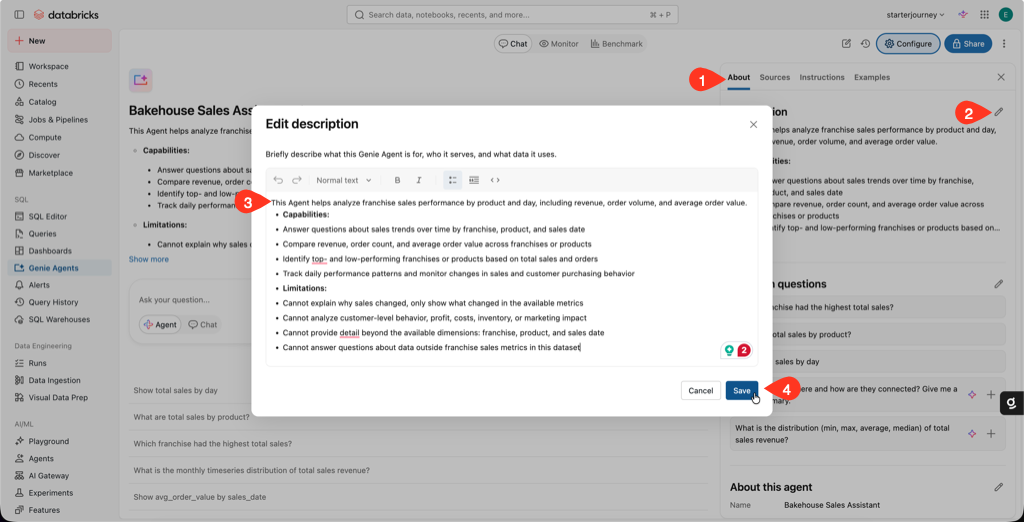
Task: Open Dashboards in the sidebar
Action: 59,251
